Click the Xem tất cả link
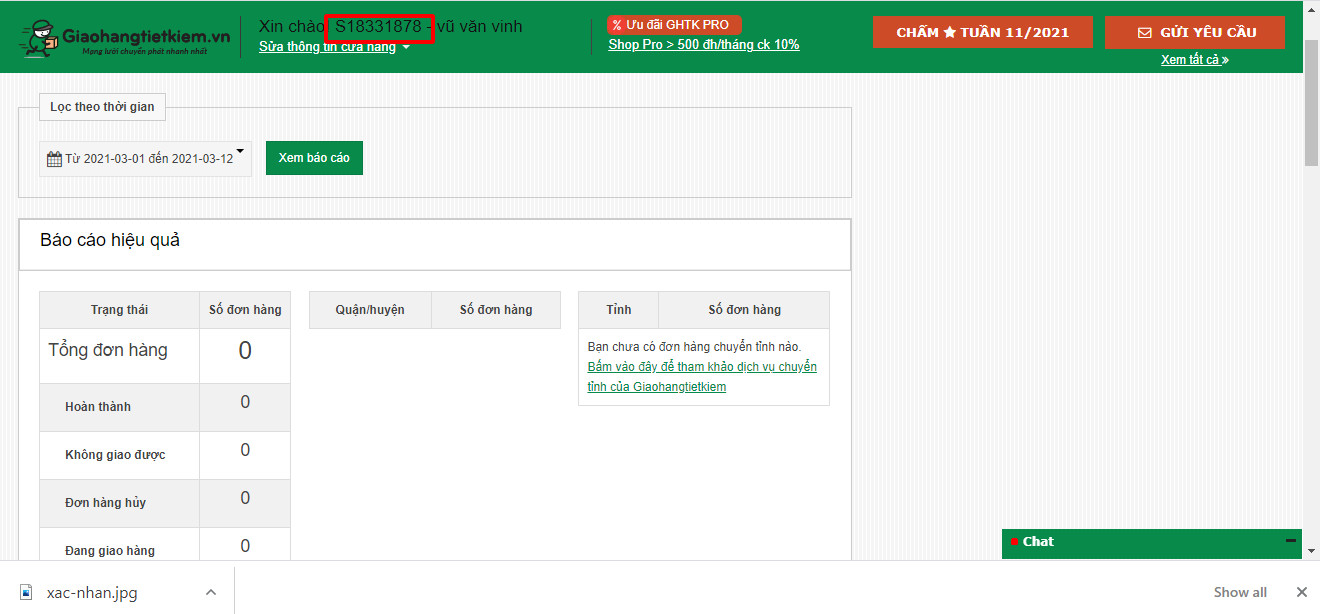This screenshot has height=614, width=1320. [x=1194, y=60]
